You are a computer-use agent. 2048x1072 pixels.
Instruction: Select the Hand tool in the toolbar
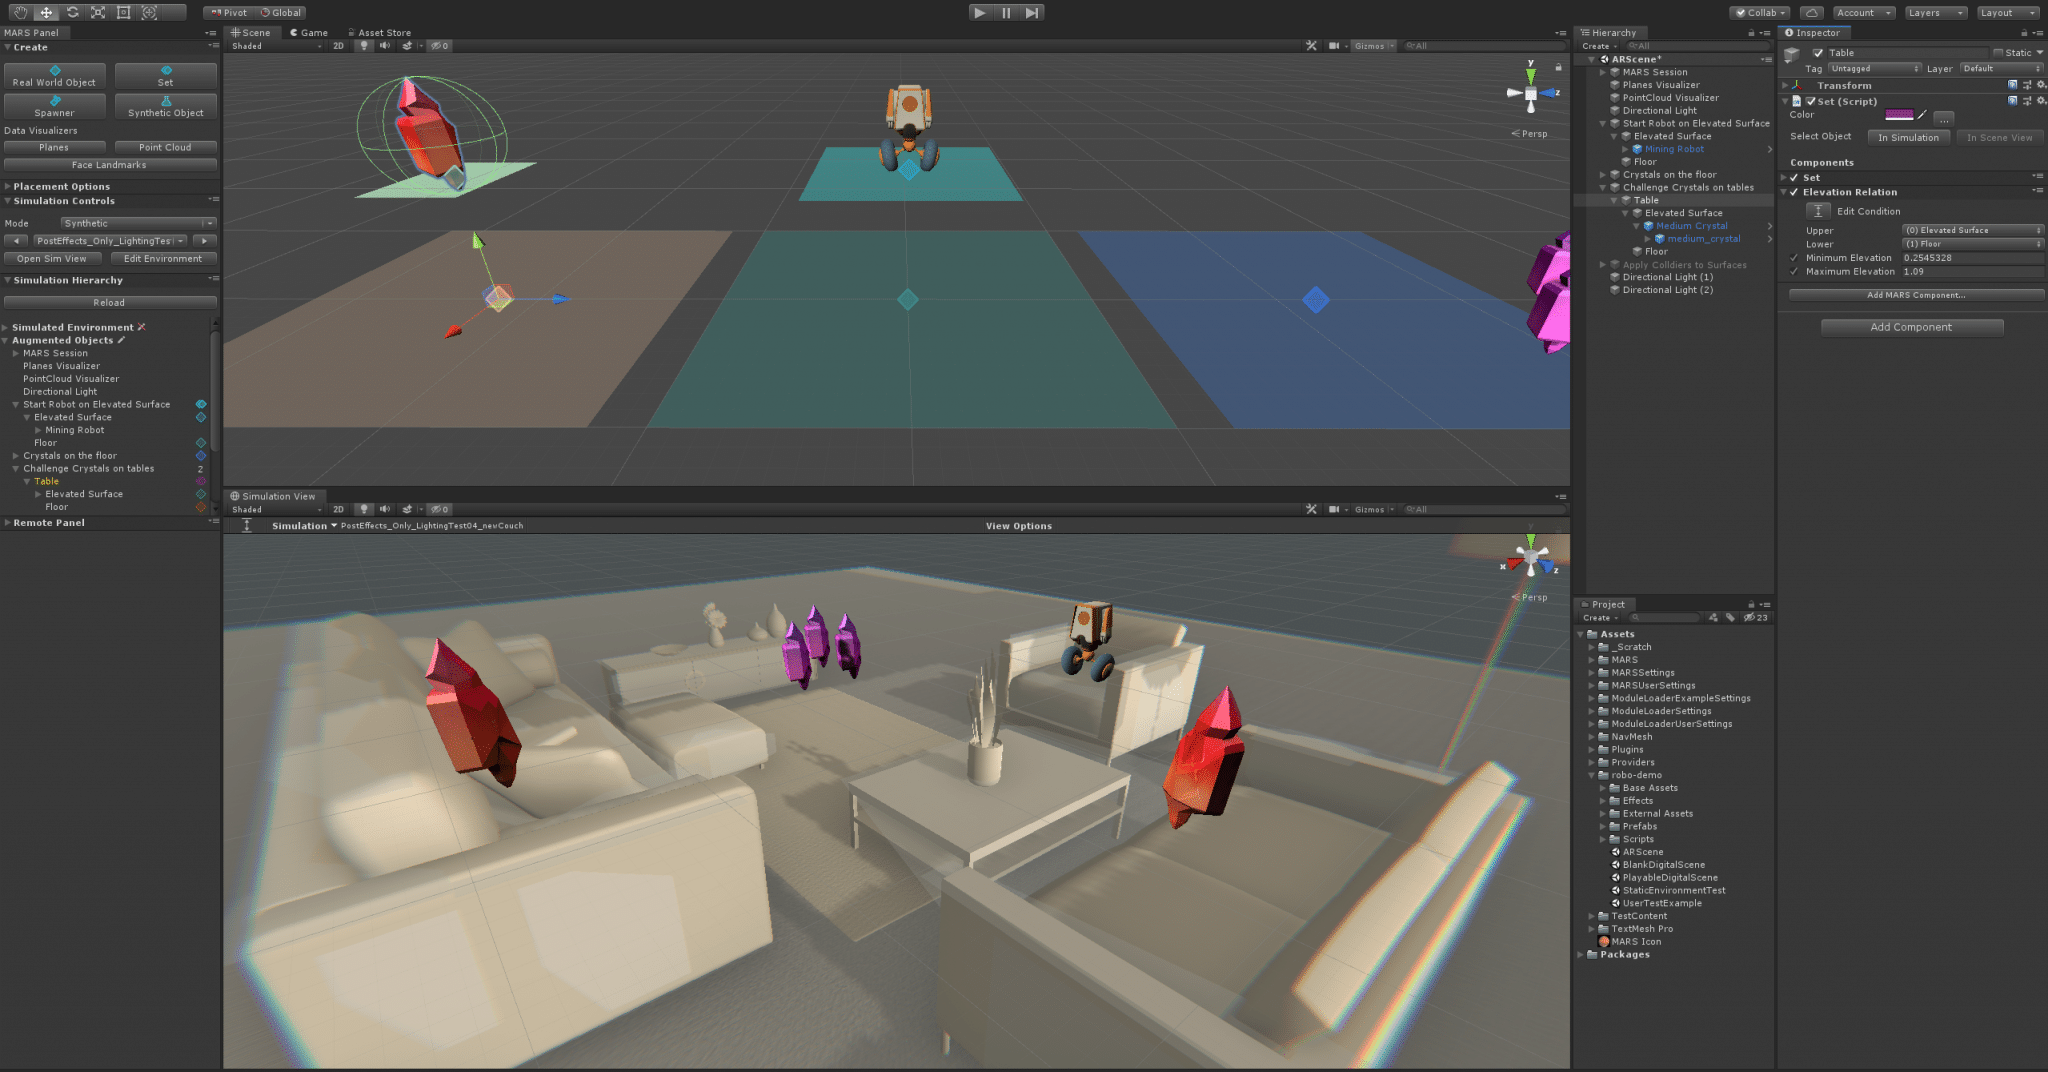tap(20, 12)
